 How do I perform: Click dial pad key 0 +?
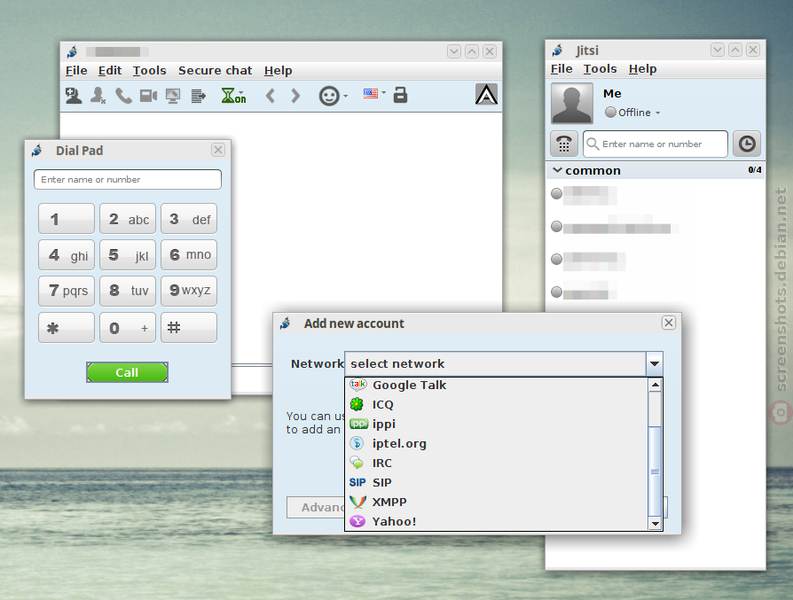click(127, 328)
